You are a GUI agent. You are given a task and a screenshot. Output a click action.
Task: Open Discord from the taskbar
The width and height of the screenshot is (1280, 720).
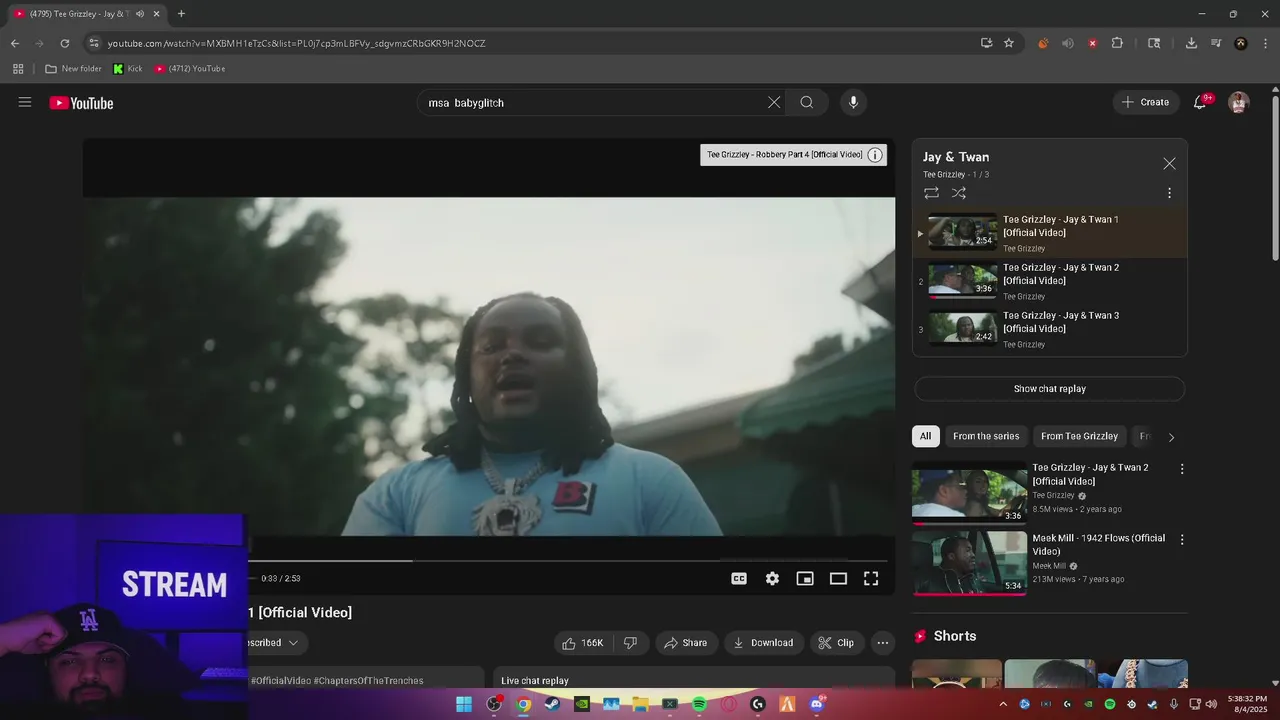tap(817, 704)
